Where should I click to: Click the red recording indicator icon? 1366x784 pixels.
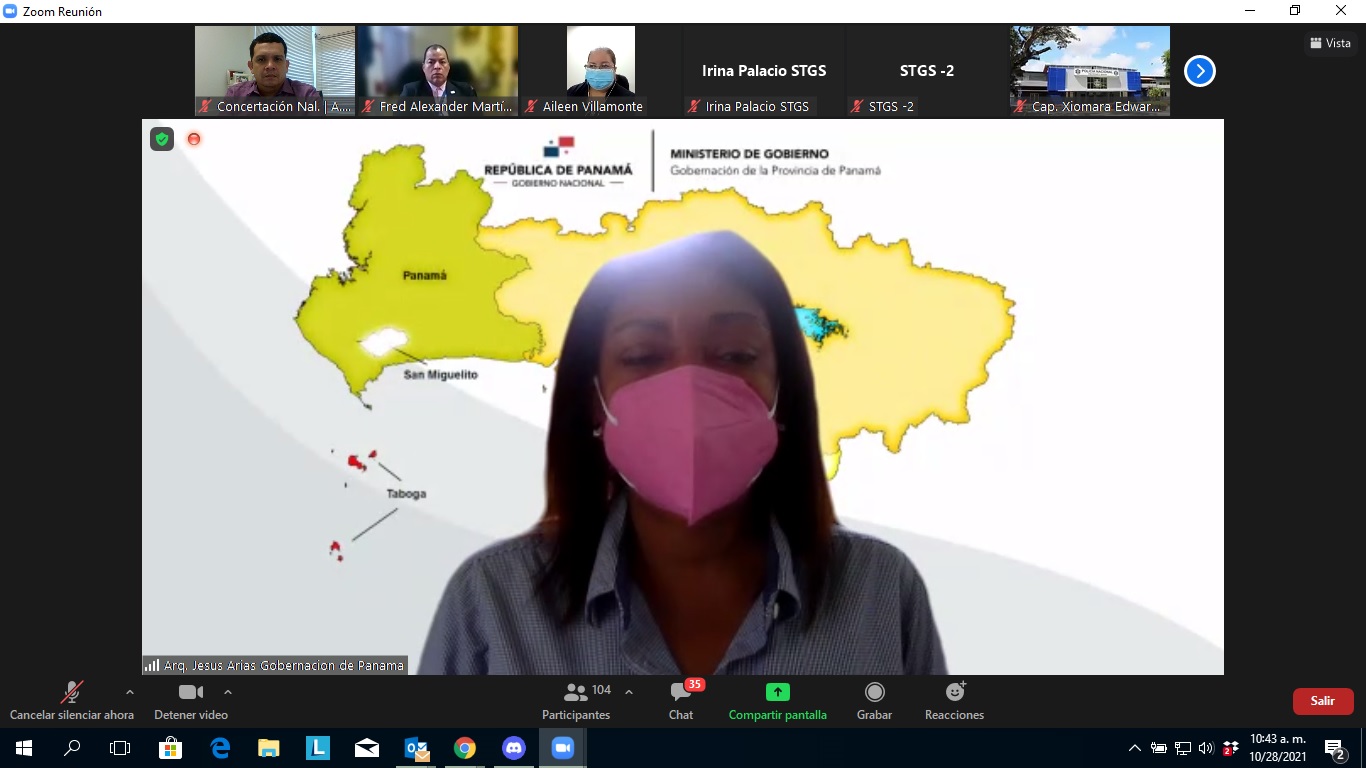194,139
